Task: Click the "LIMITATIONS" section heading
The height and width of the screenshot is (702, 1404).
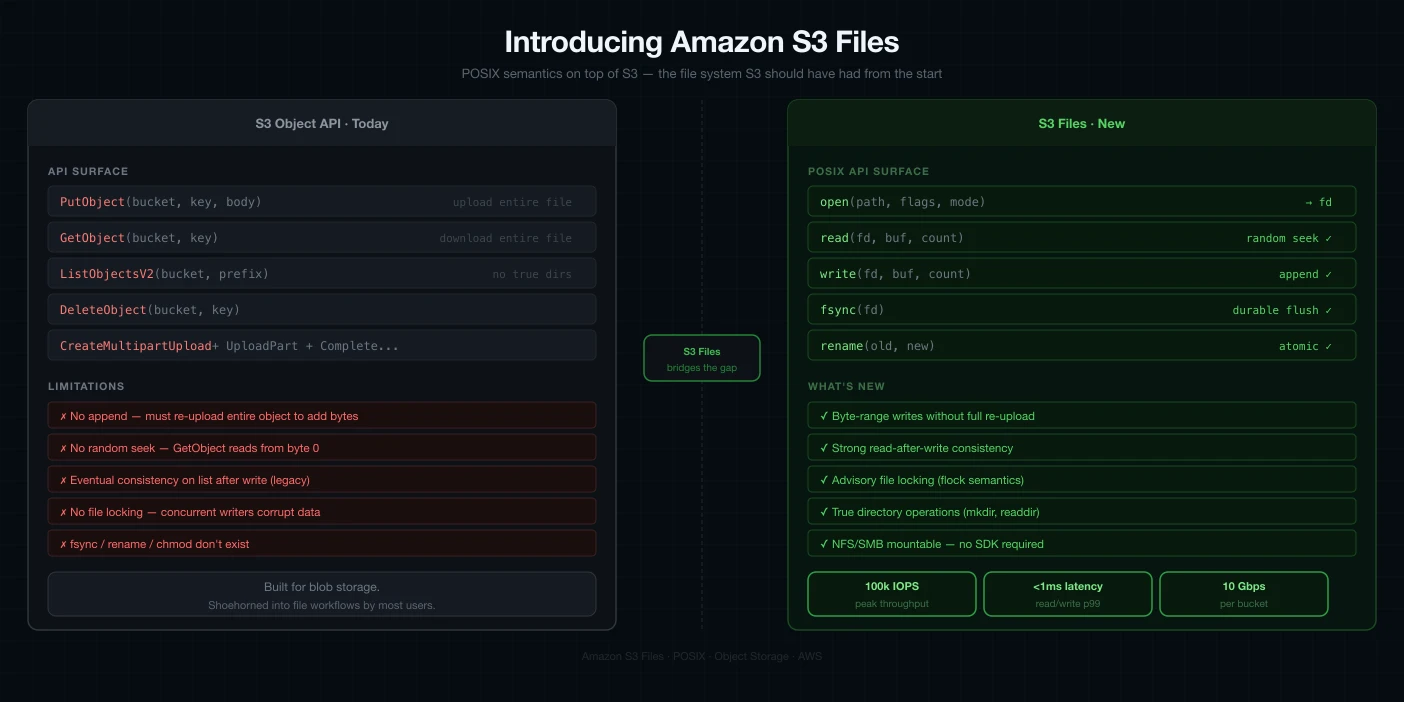Action: (86, 386)
